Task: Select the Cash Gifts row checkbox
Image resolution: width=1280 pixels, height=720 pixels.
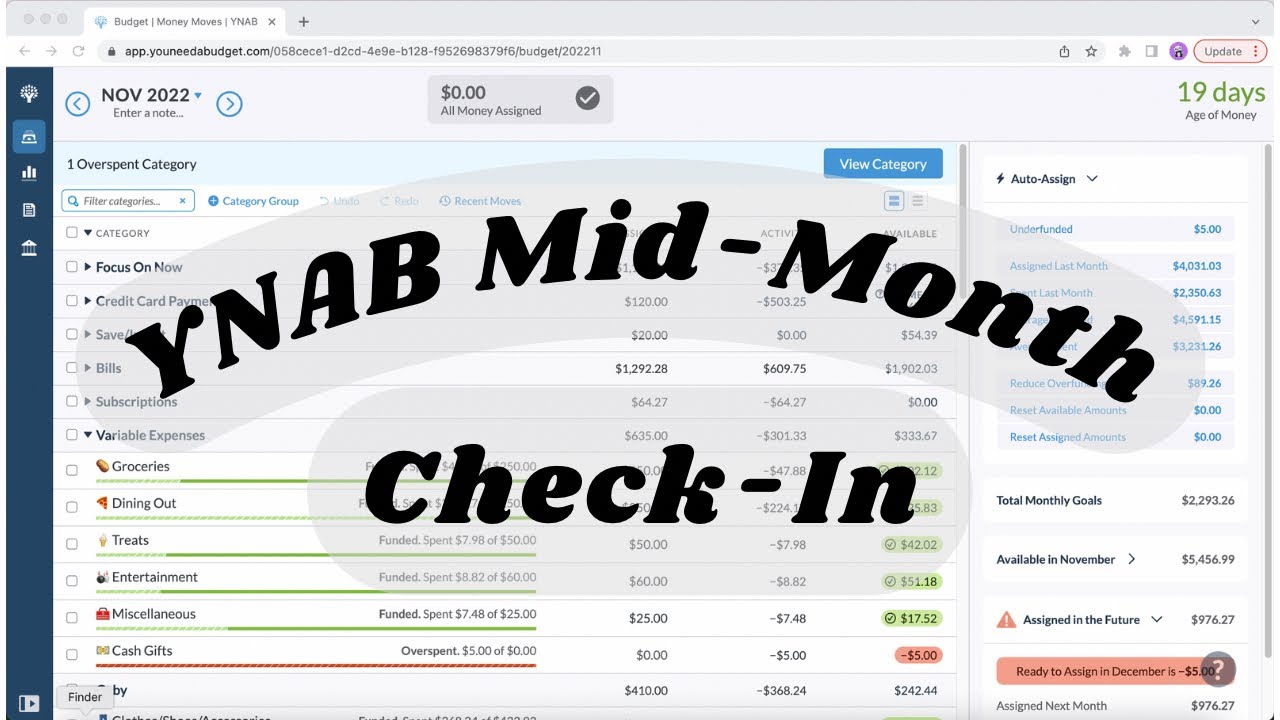Action: pos(72,655)
